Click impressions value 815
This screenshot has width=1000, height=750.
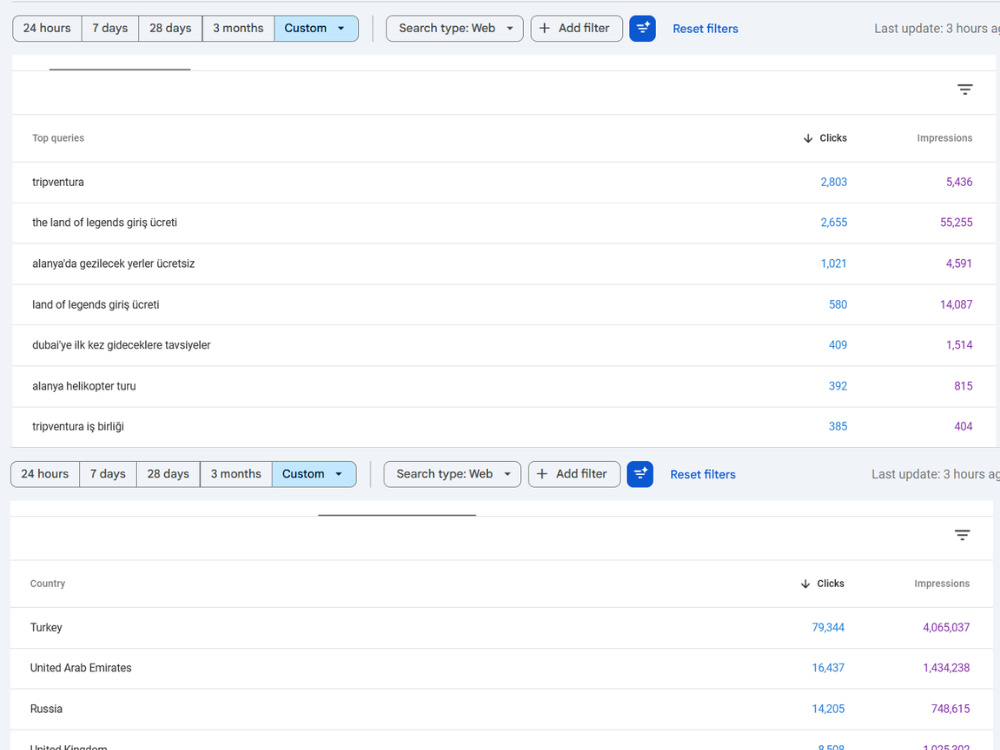point(963,386)
